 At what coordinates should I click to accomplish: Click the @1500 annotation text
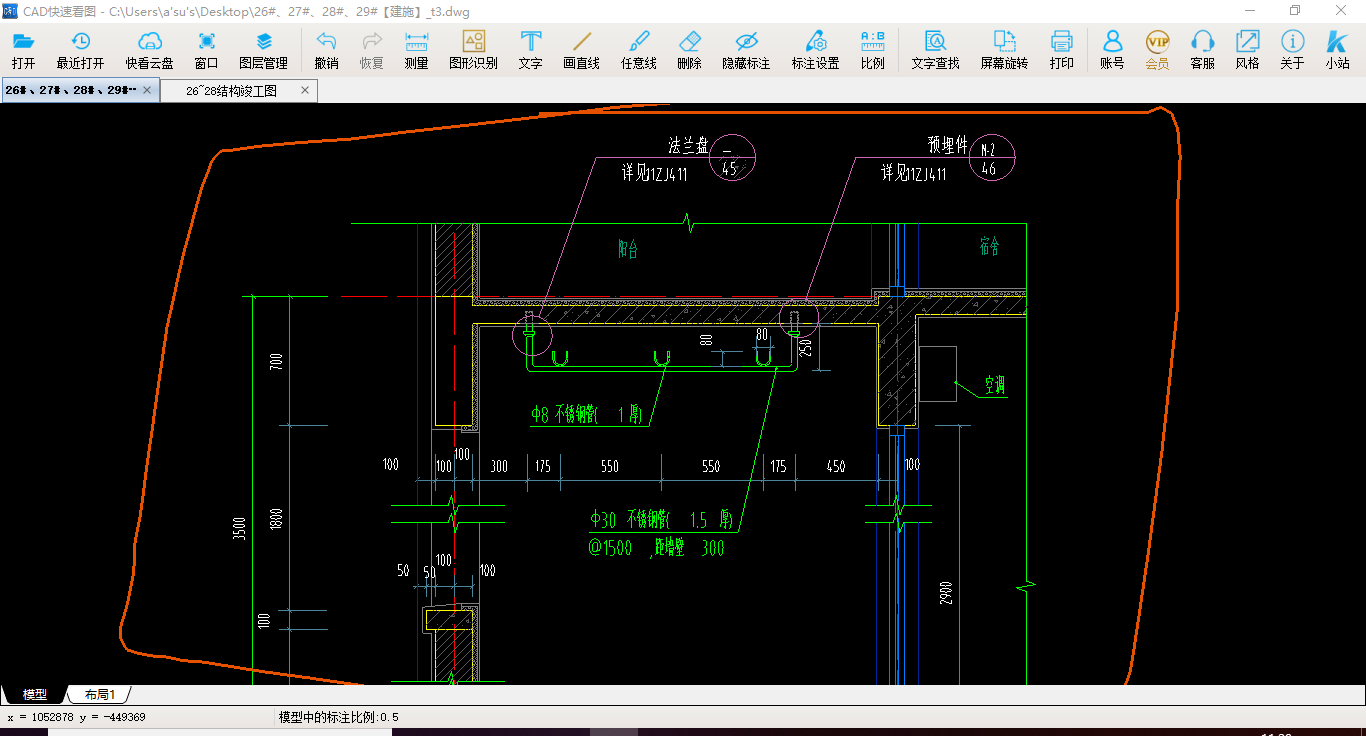(611, 548)
